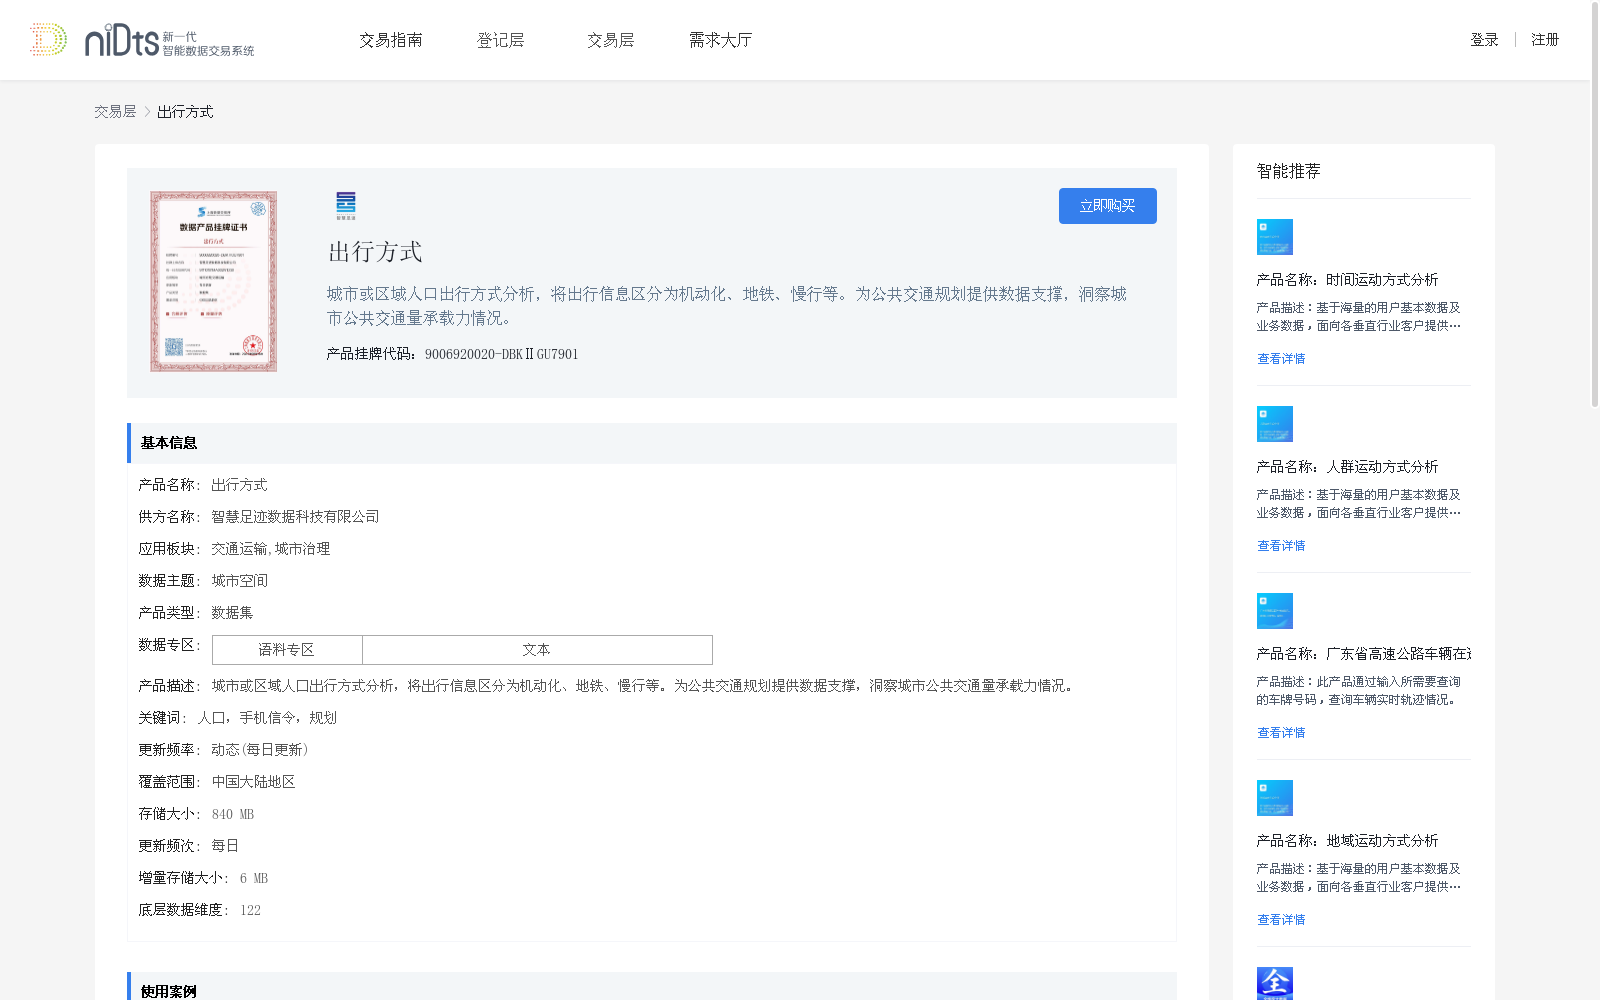Click the 文本 cell in the data zone table
The height and width of the screenshot is (1000, 1600).
[x=537, y=650]
